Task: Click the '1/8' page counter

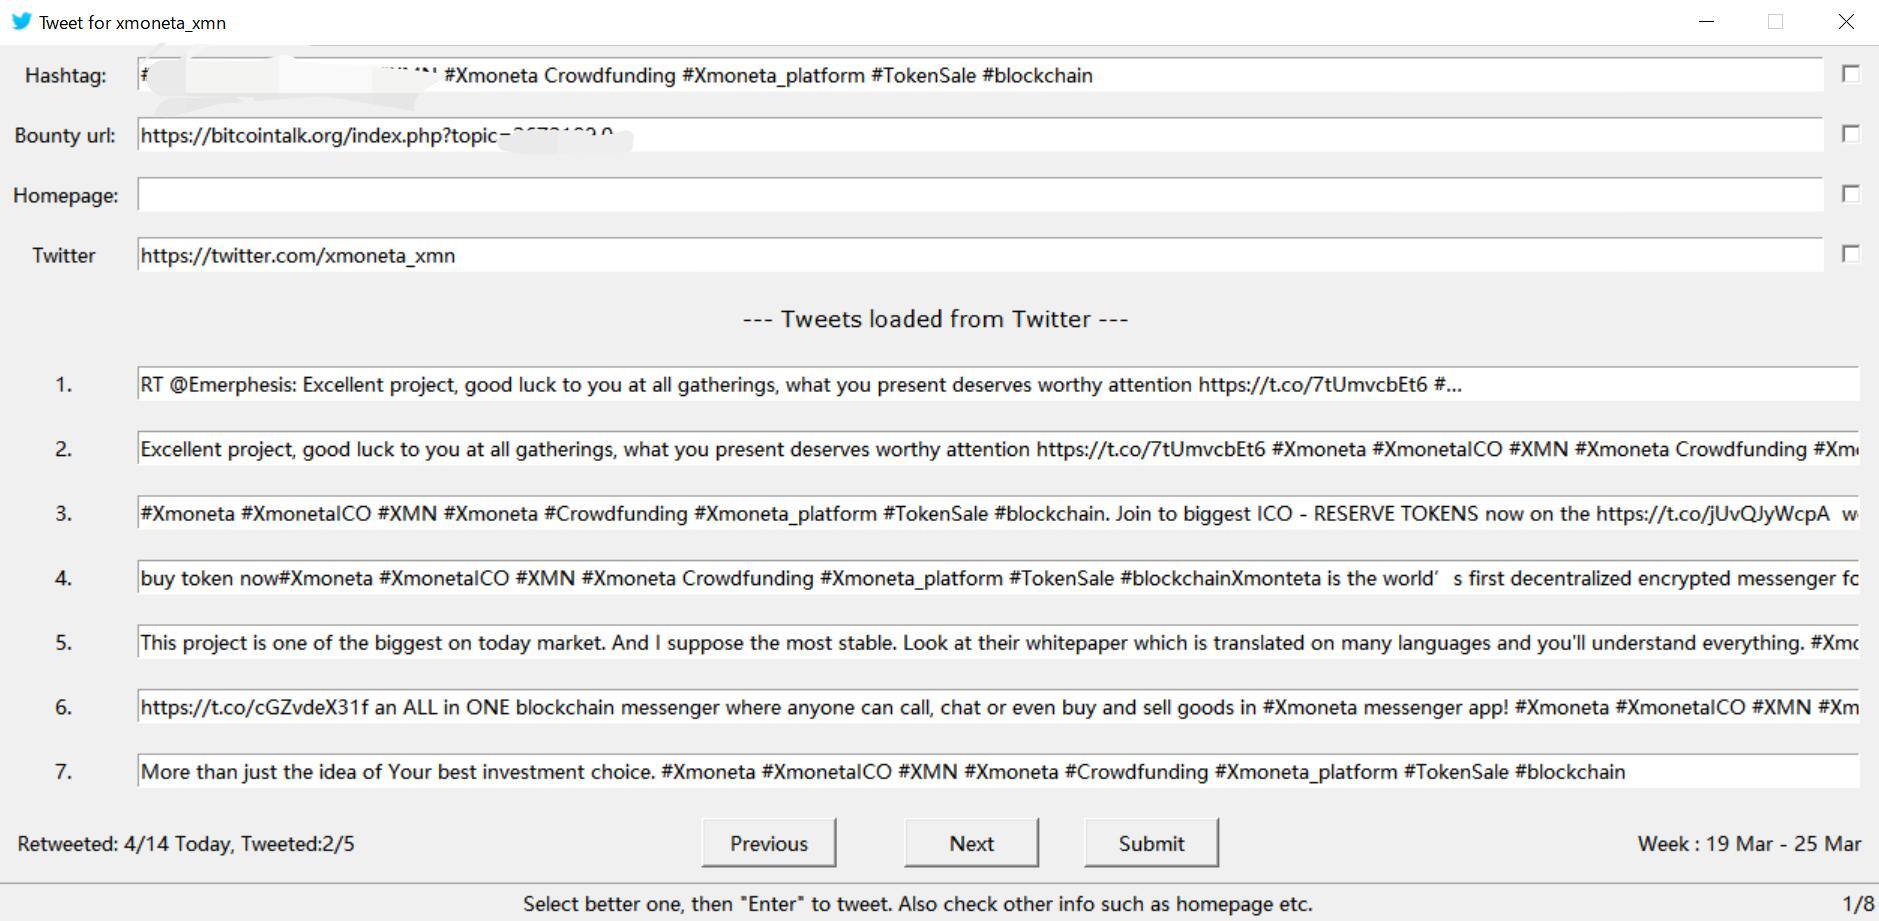Action: tap(1858, 904)
